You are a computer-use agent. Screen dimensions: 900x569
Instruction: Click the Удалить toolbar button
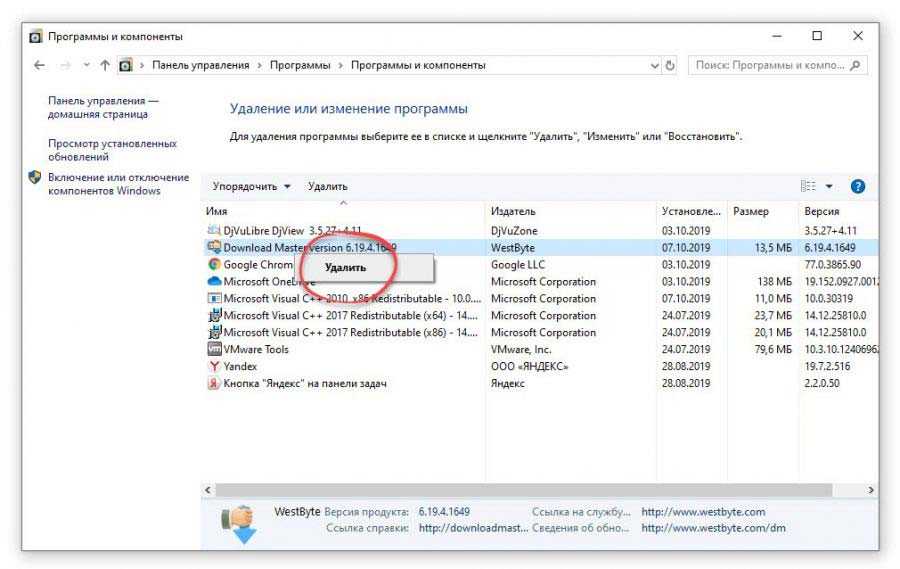point(327,186)
